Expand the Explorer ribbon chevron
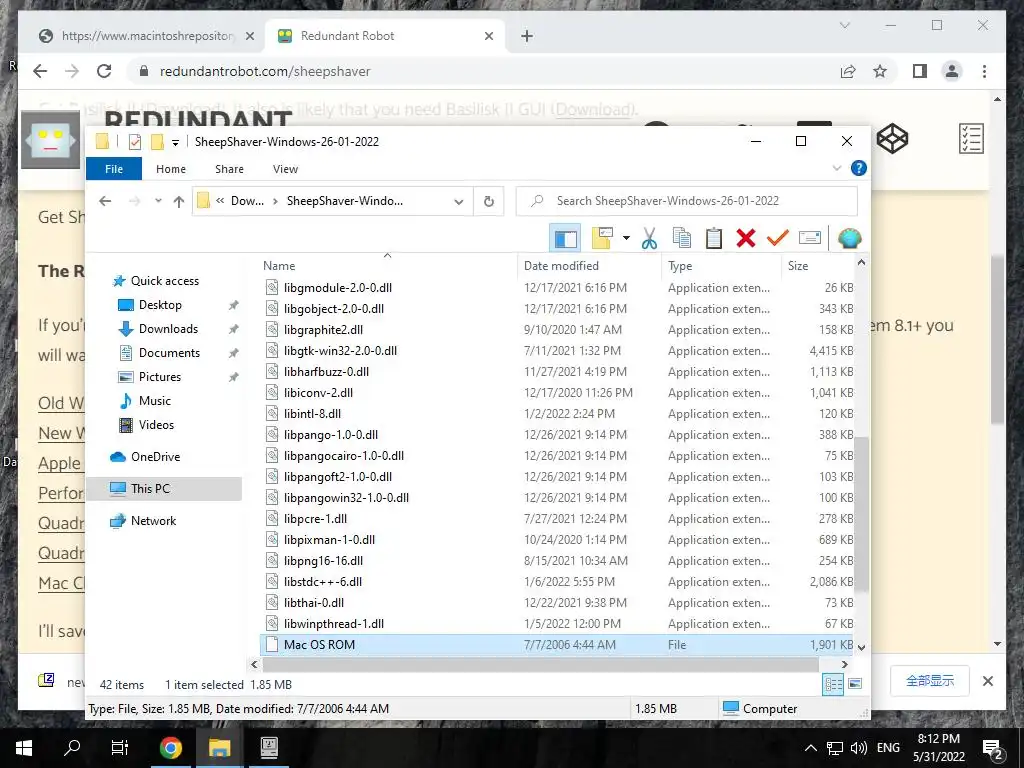 tap(837, 168)
